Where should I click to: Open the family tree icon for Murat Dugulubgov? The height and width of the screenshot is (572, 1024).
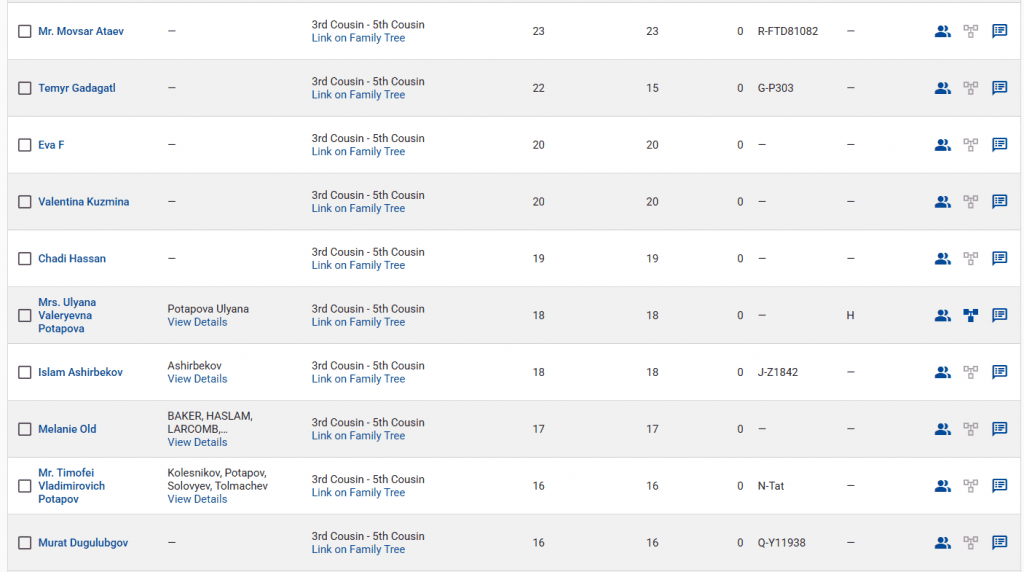(x=970, y=543)
